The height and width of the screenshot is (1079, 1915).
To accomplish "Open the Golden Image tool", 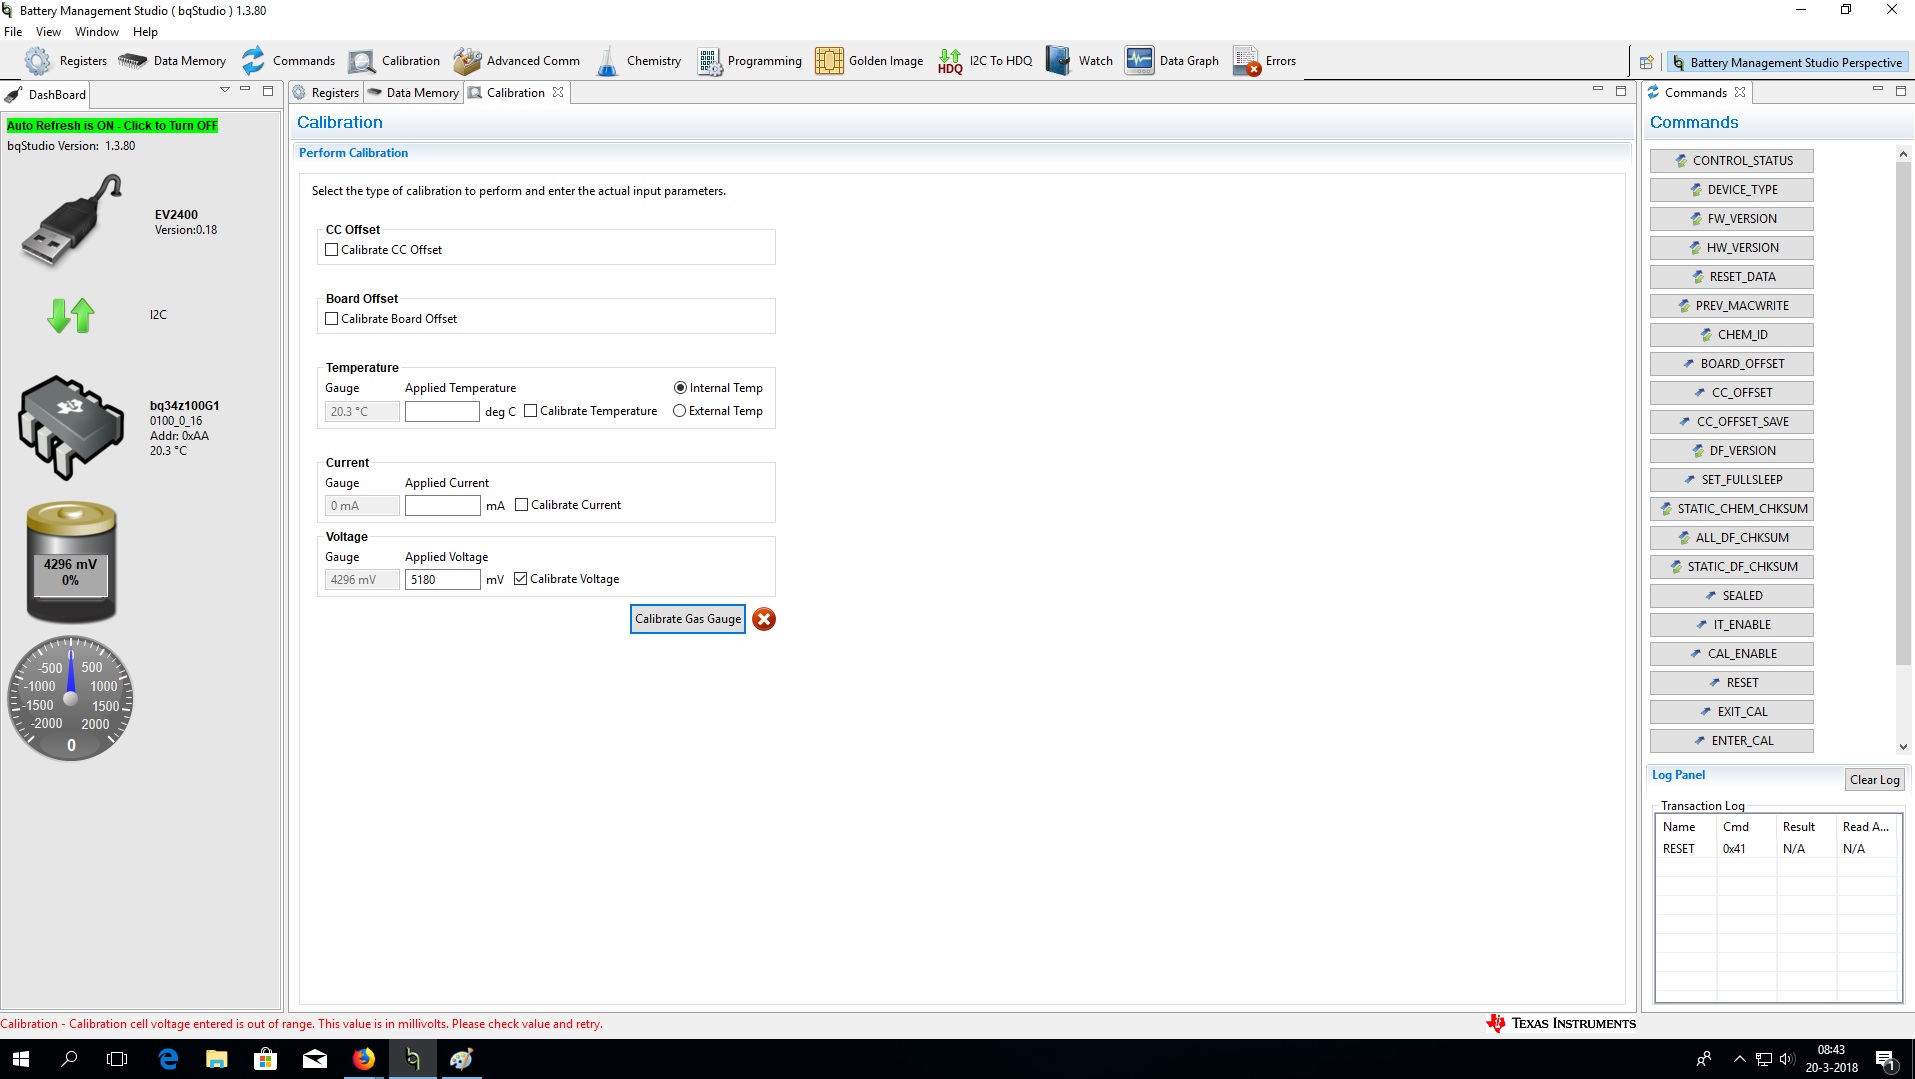I will 869,61.
